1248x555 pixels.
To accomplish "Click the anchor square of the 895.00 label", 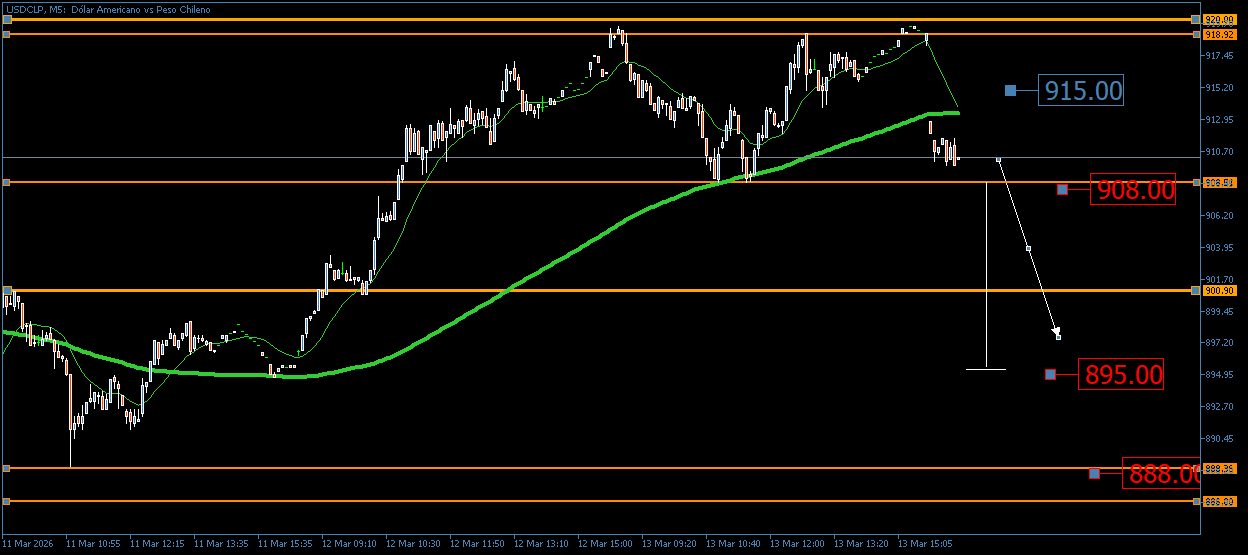I will pyautogui.click(x=1050, y=374).
